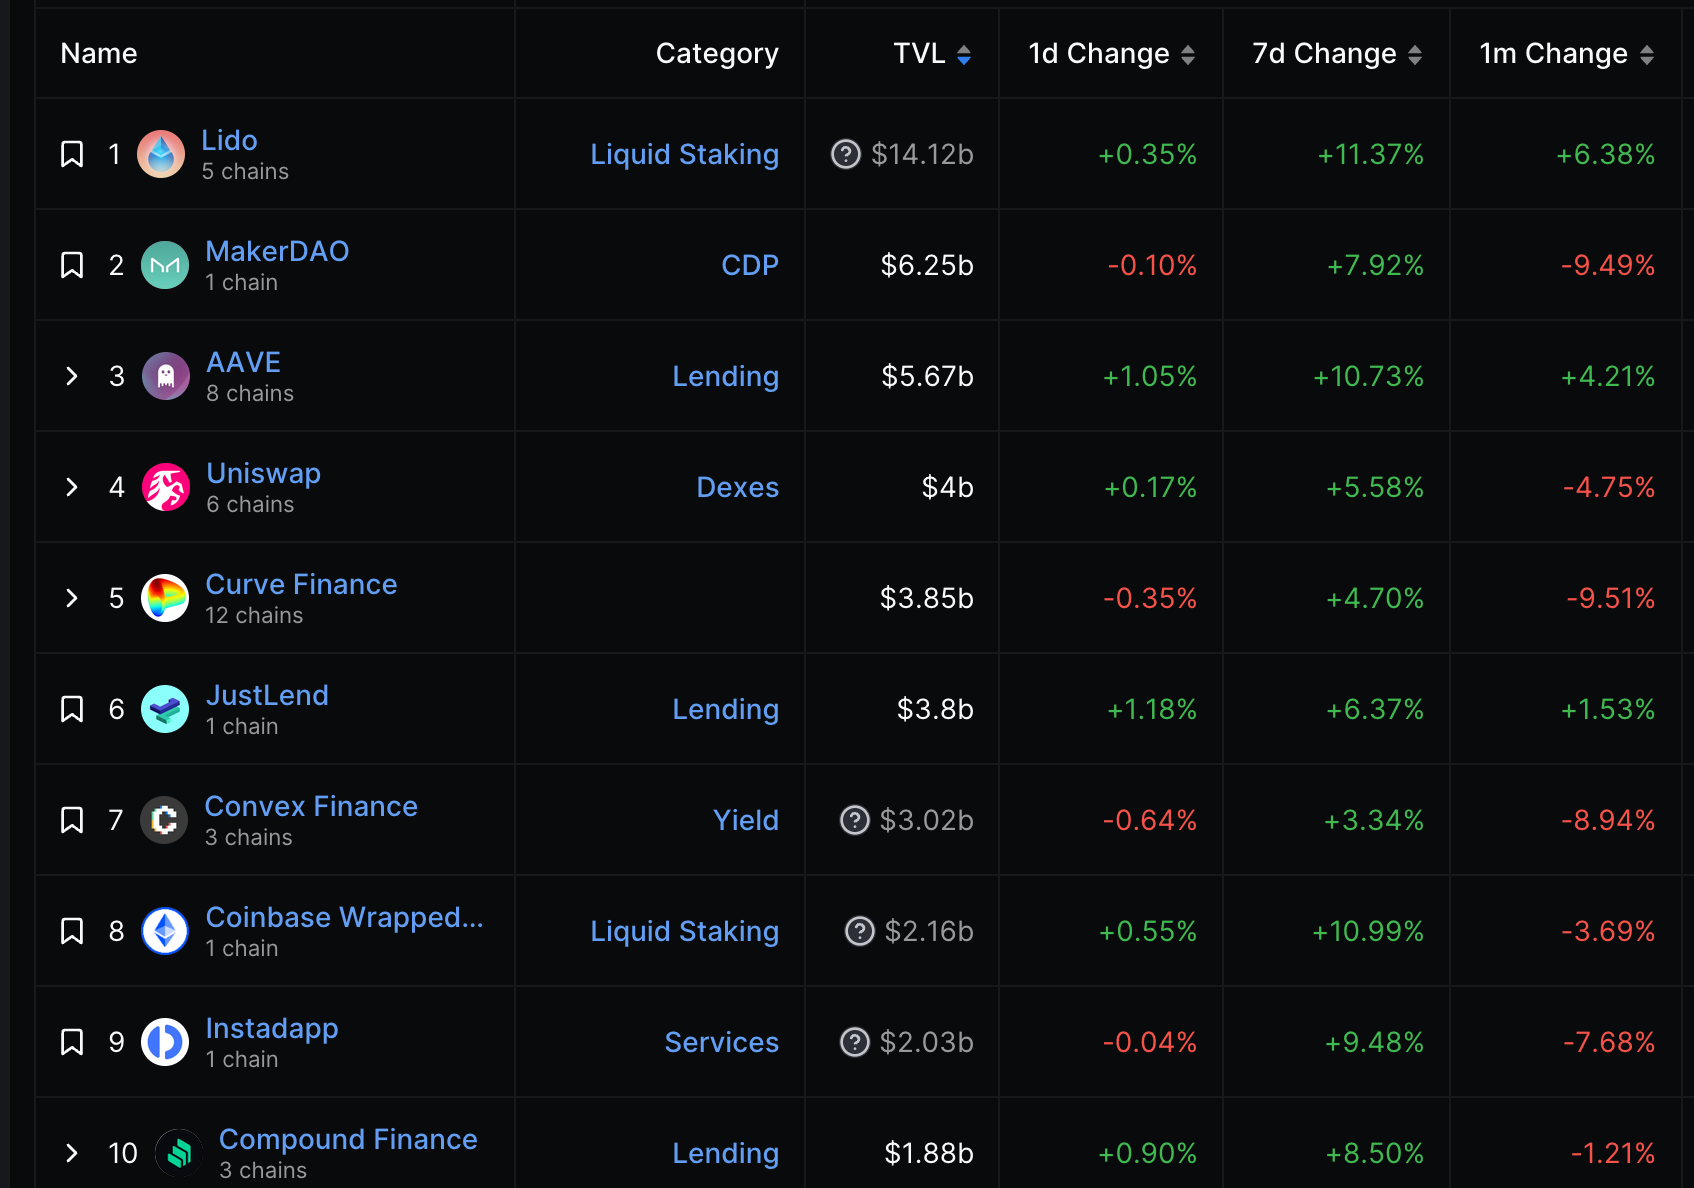The image size is (1694, 1188).
Task: Click the Lido protocol logo
Action: 161,154
